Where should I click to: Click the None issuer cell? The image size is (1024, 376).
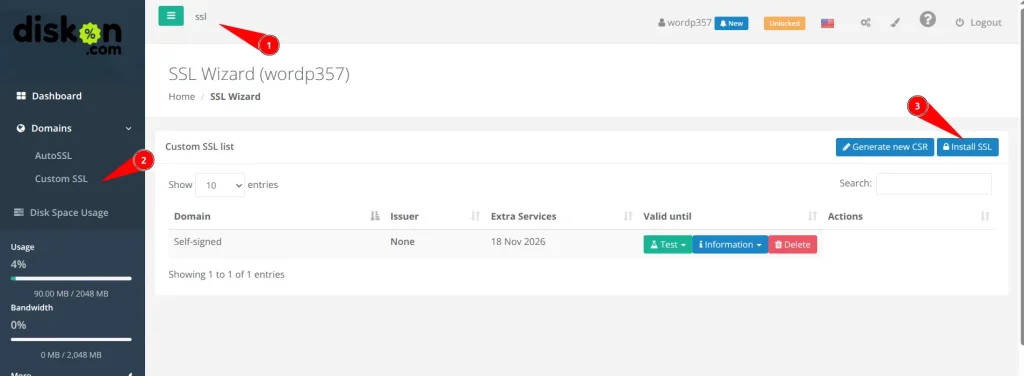point(402,242)
